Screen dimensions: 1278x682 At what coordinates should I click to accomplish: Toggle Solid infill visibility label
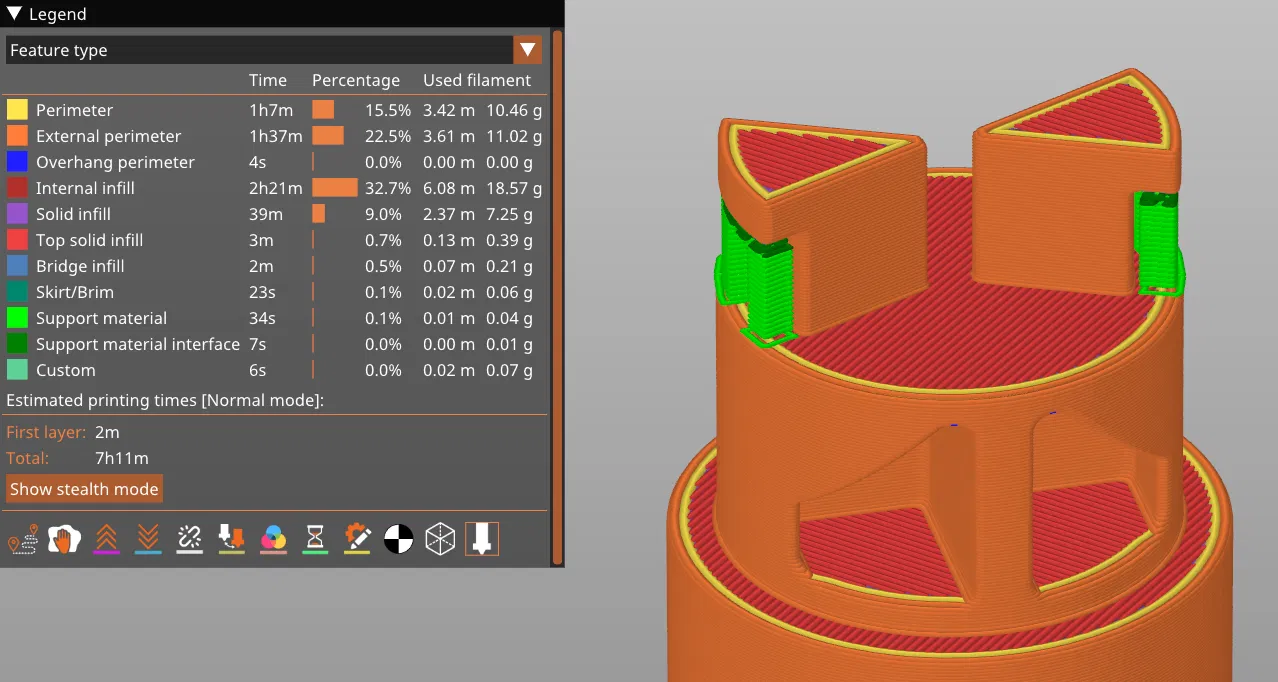click(x=73, y=214)
